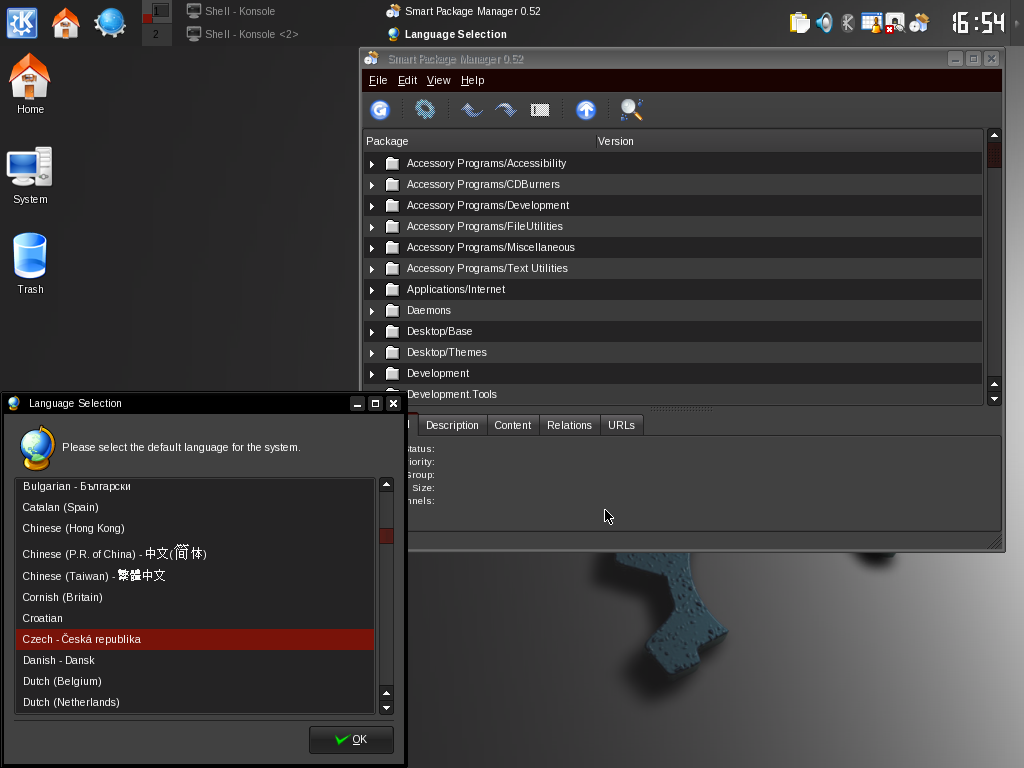Expand the Daemons group
Screen dimensions: 1024x768
click(372, 311)
